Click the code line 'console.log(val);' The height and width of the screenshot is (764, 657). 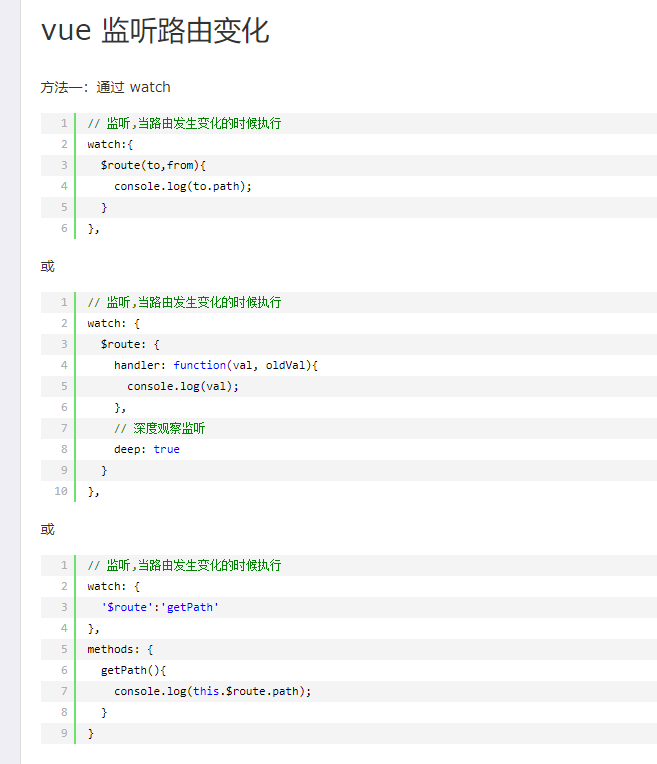(183, 386)
